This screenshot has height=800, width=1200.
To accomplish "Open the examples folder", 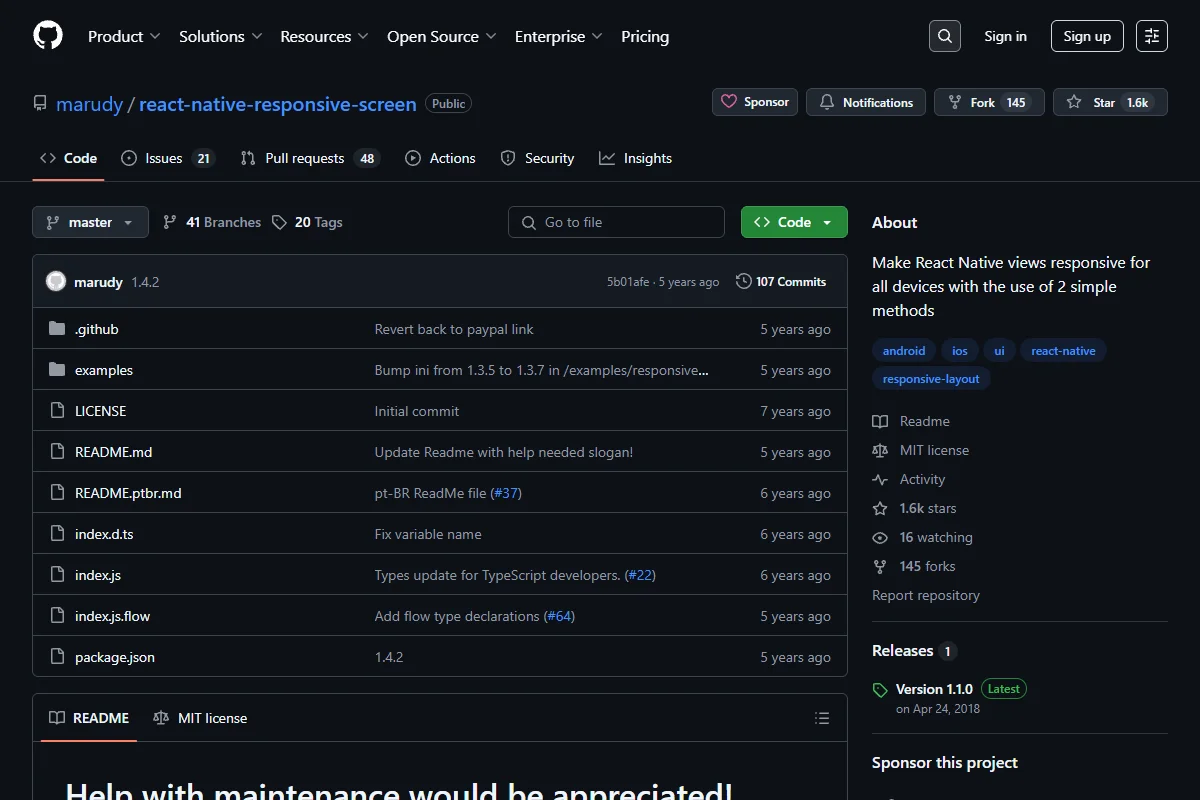I will pyautogui.click(x=104, y=370).
